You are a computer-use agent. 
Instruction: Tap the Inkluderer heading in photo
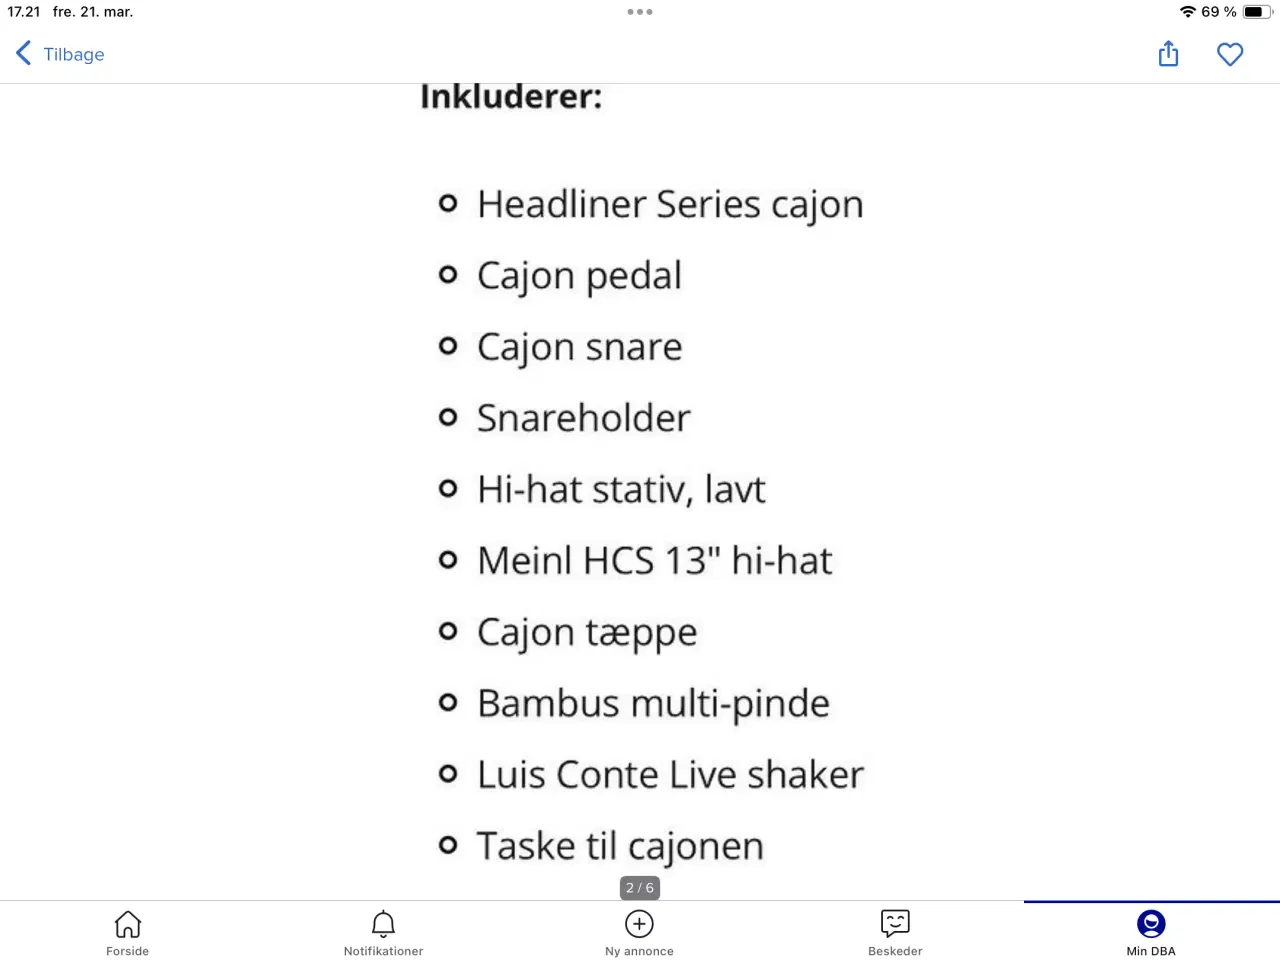(511, 96)
